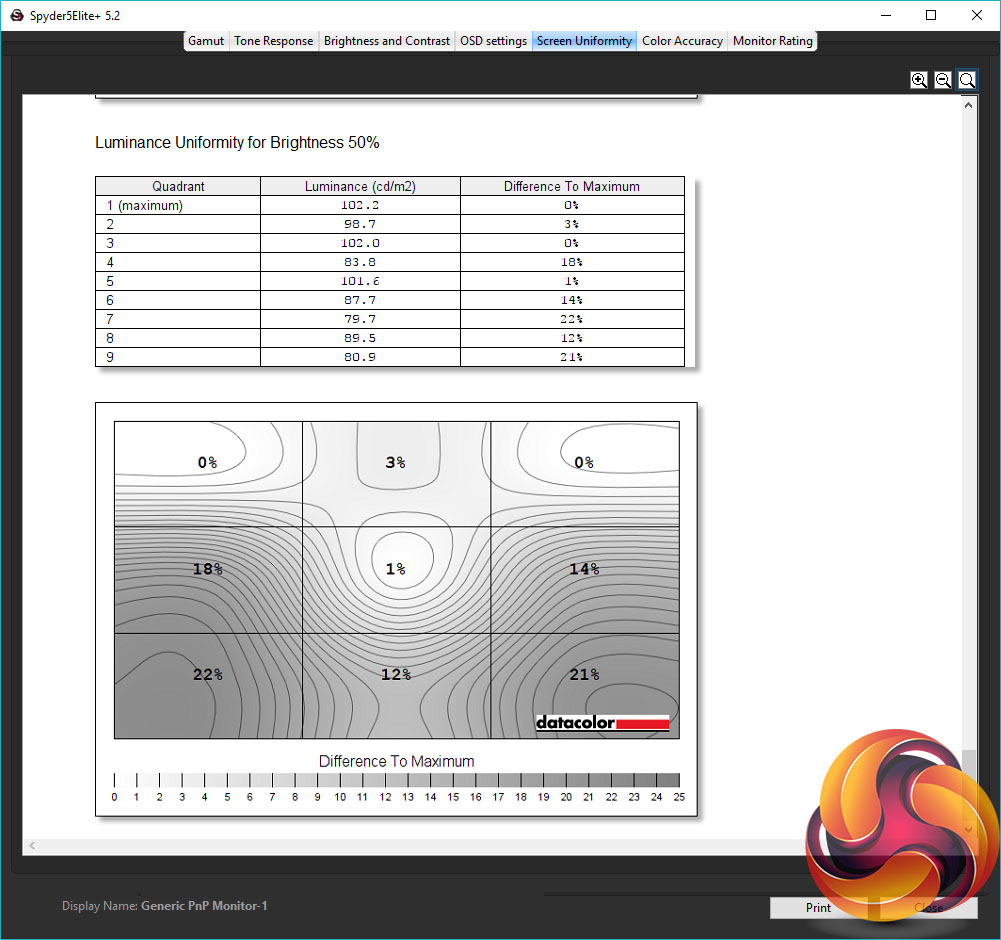This screenshot has width=1001, height=940.
Task: Click luminance value 87.7
Action: click(360, 300)
